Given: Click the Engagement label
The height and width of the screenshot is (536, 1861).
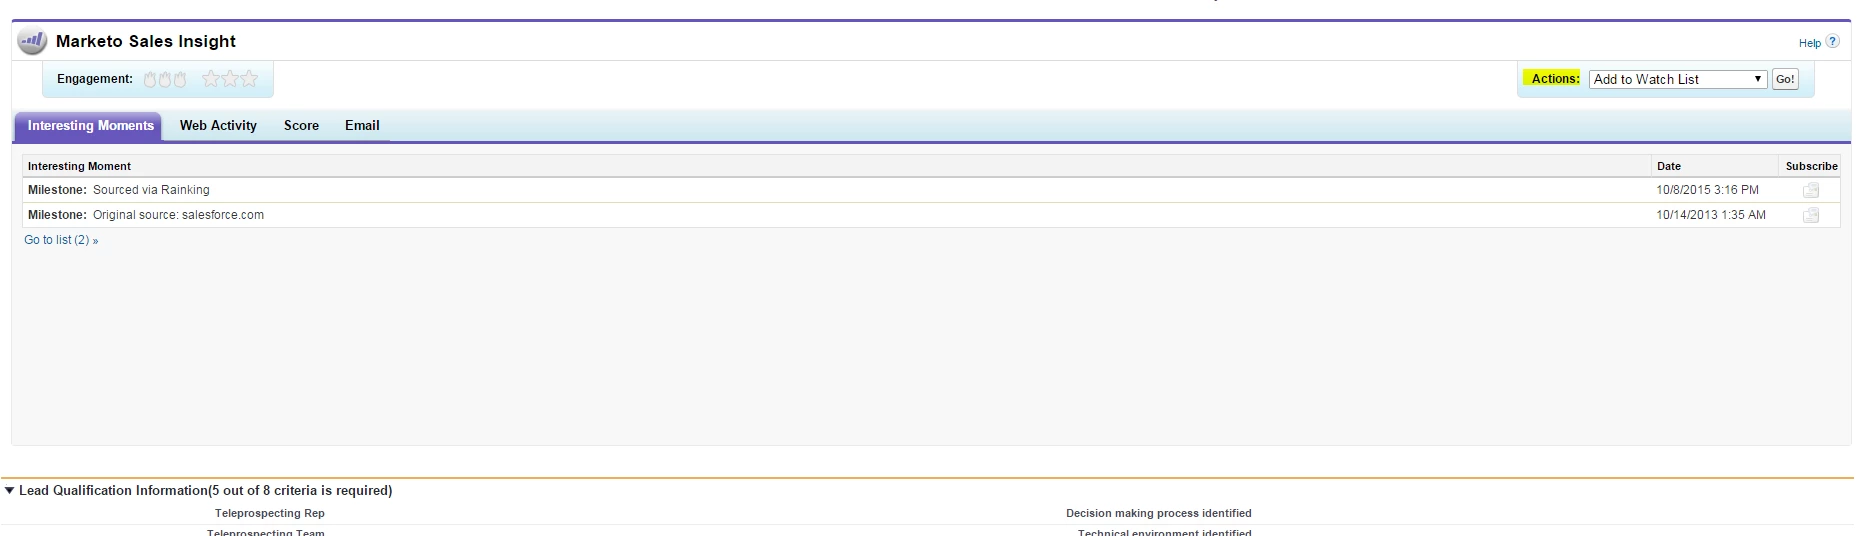Looking at the screenshot, I should click(95, 79).
